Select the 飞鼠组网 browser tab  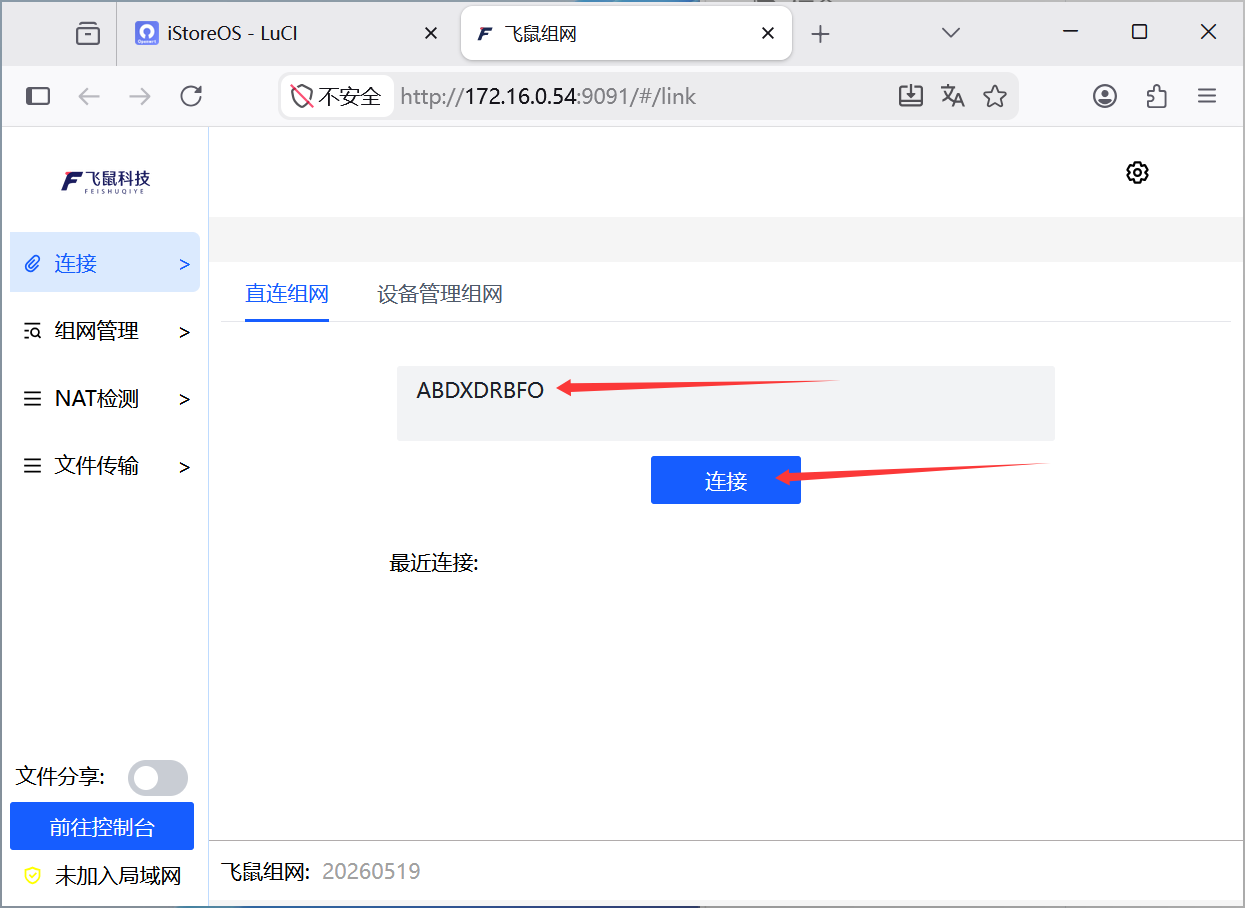[x=626, y=33]
